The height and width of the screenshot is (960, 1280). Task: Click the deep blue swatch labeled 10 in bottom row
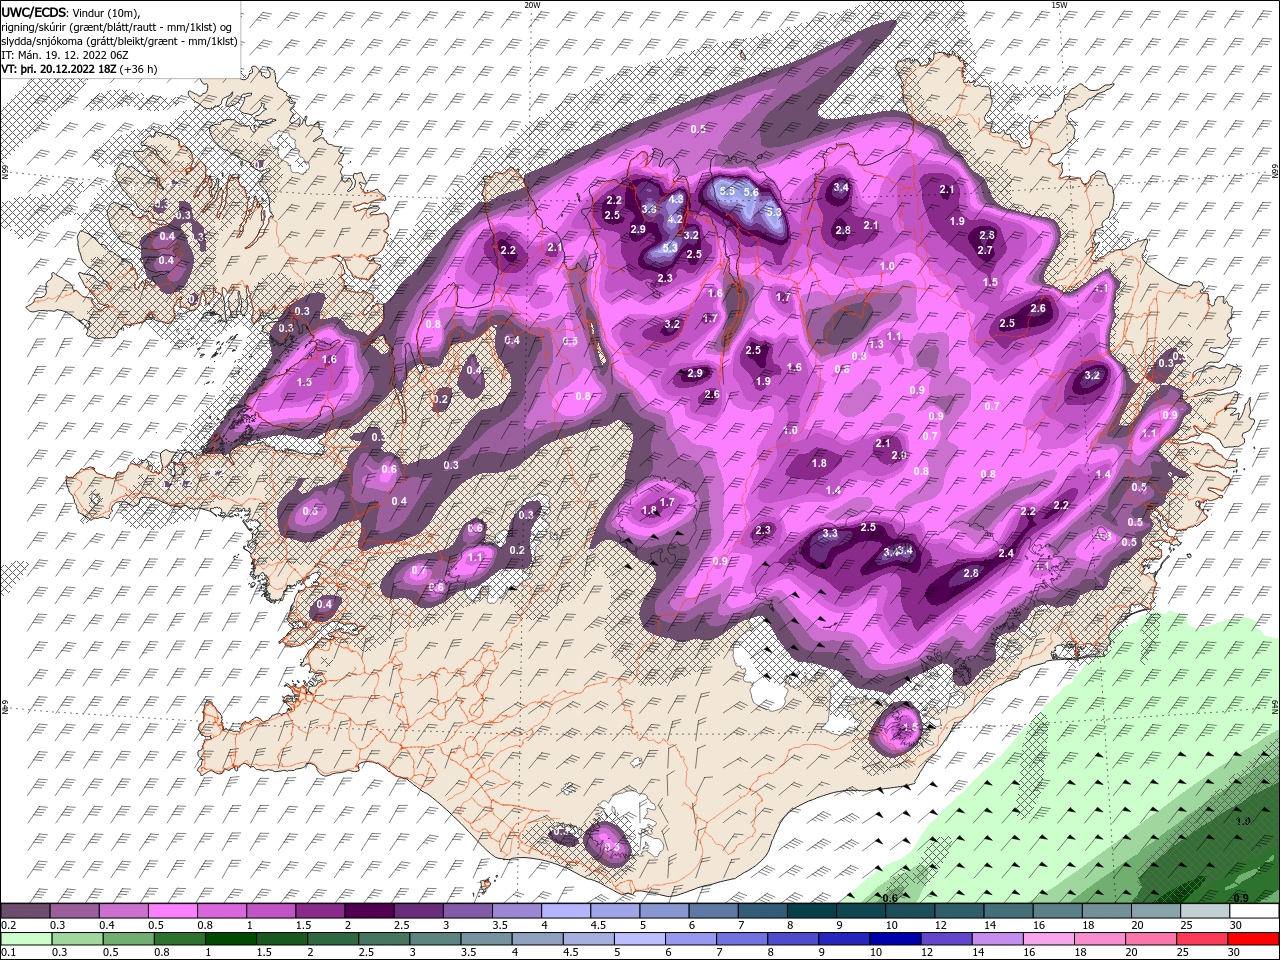(x=896, y=938)
